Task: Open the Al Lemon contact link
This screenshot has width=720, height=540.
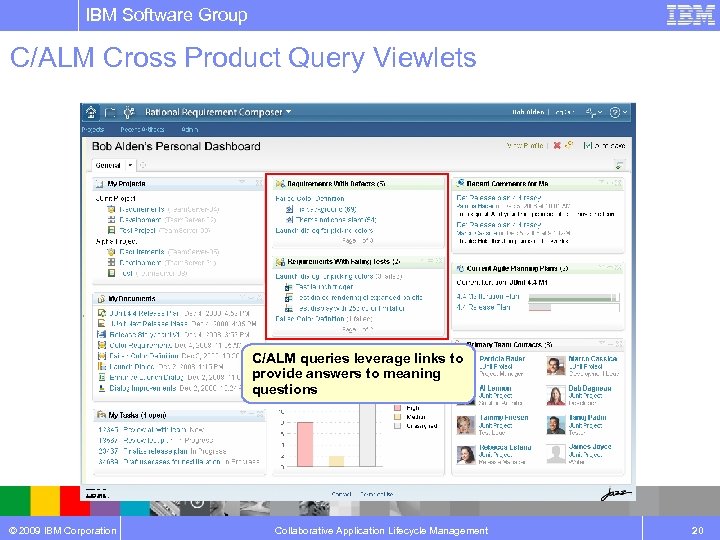Action: tap(495, 388)
